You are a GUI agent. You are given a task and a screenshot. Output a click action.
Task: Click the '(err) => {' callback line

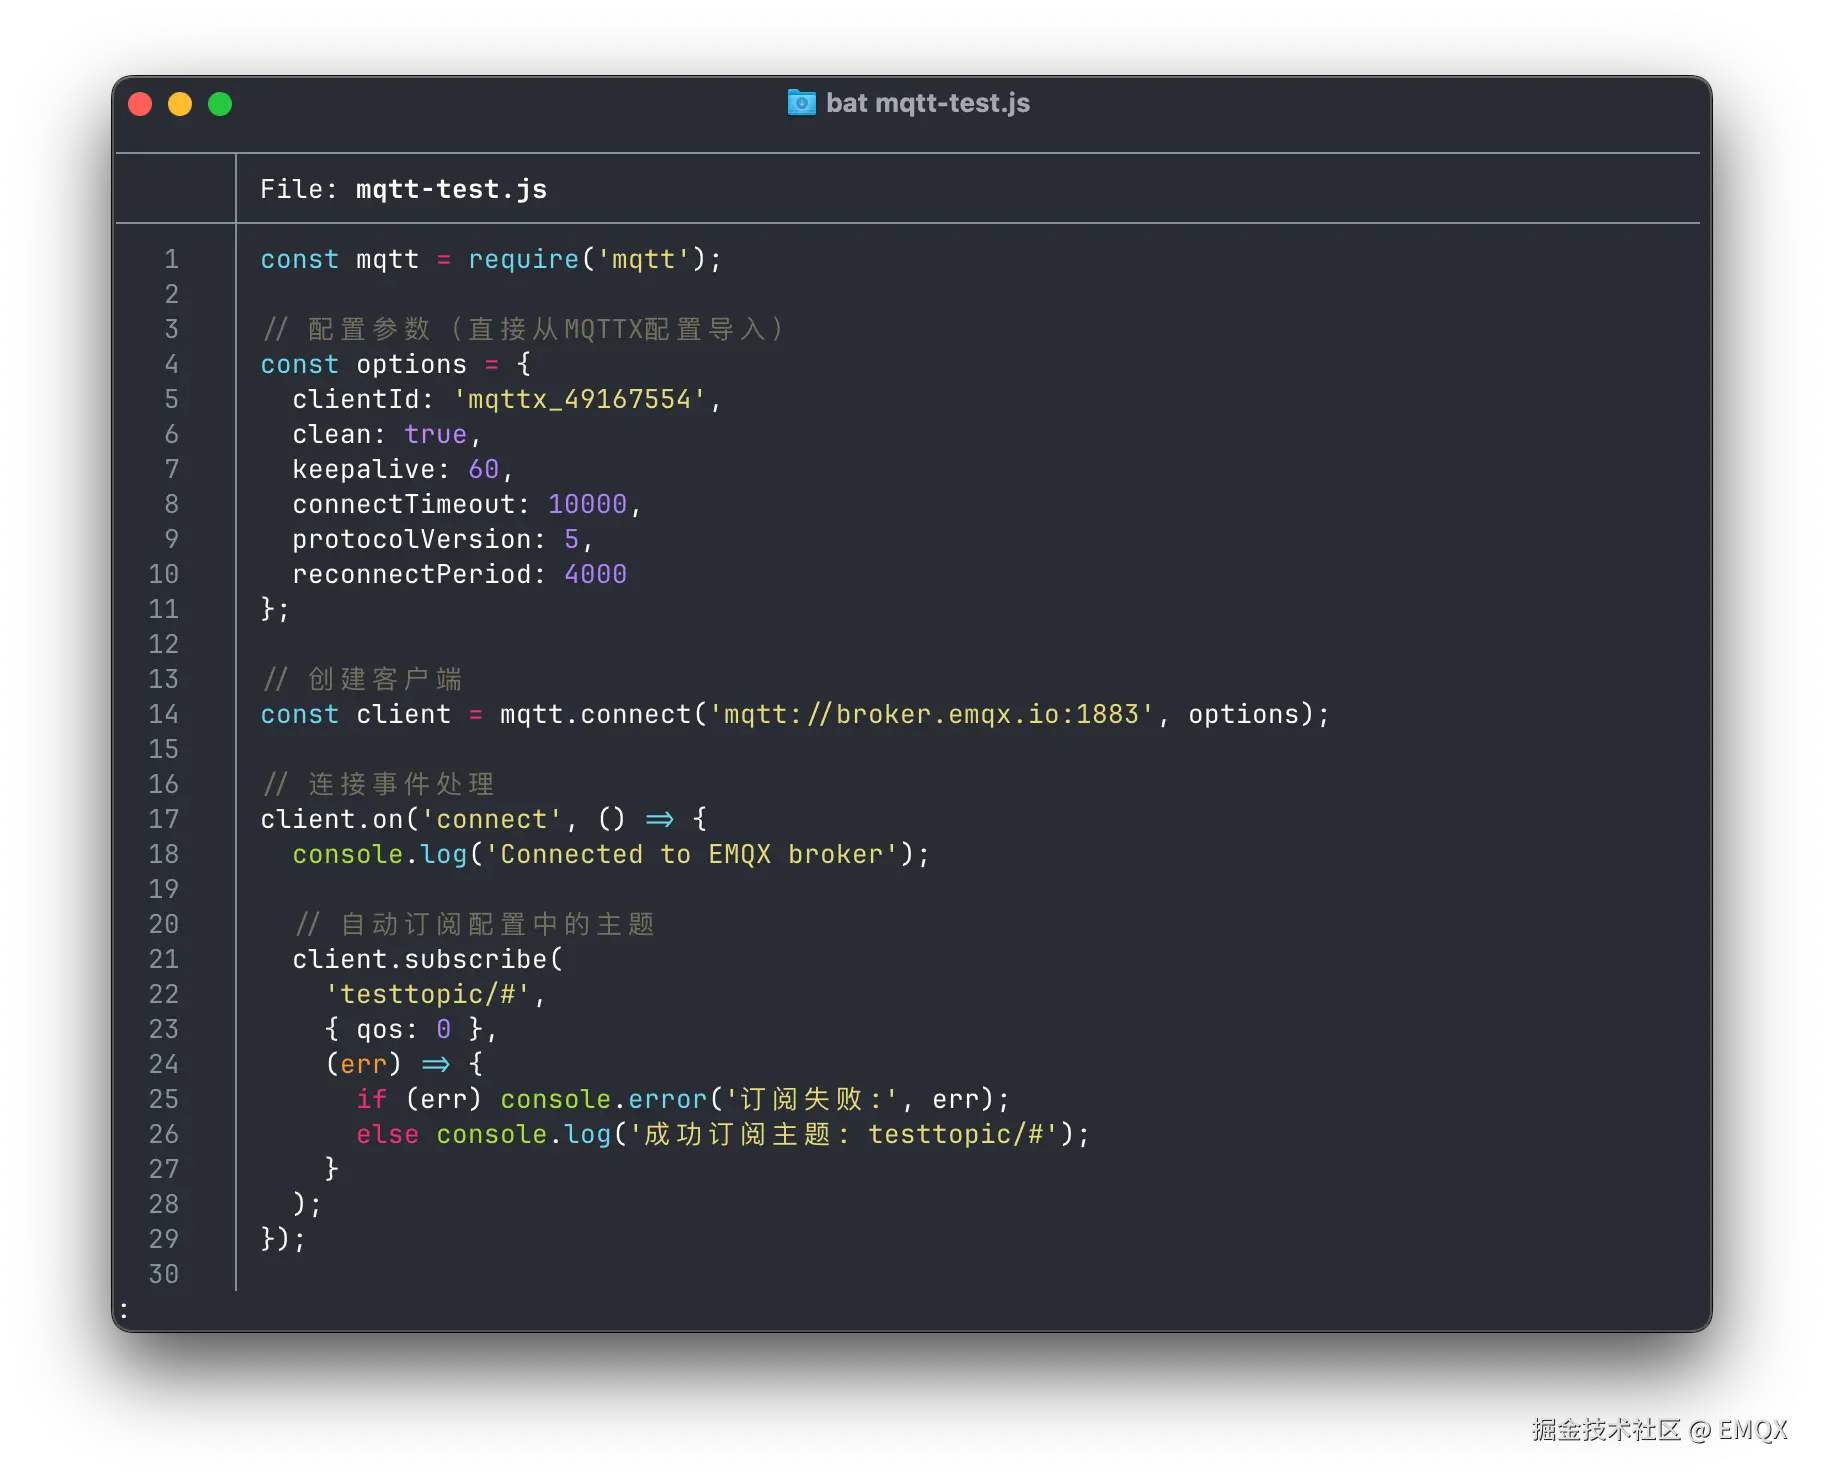coord(404,1064)
